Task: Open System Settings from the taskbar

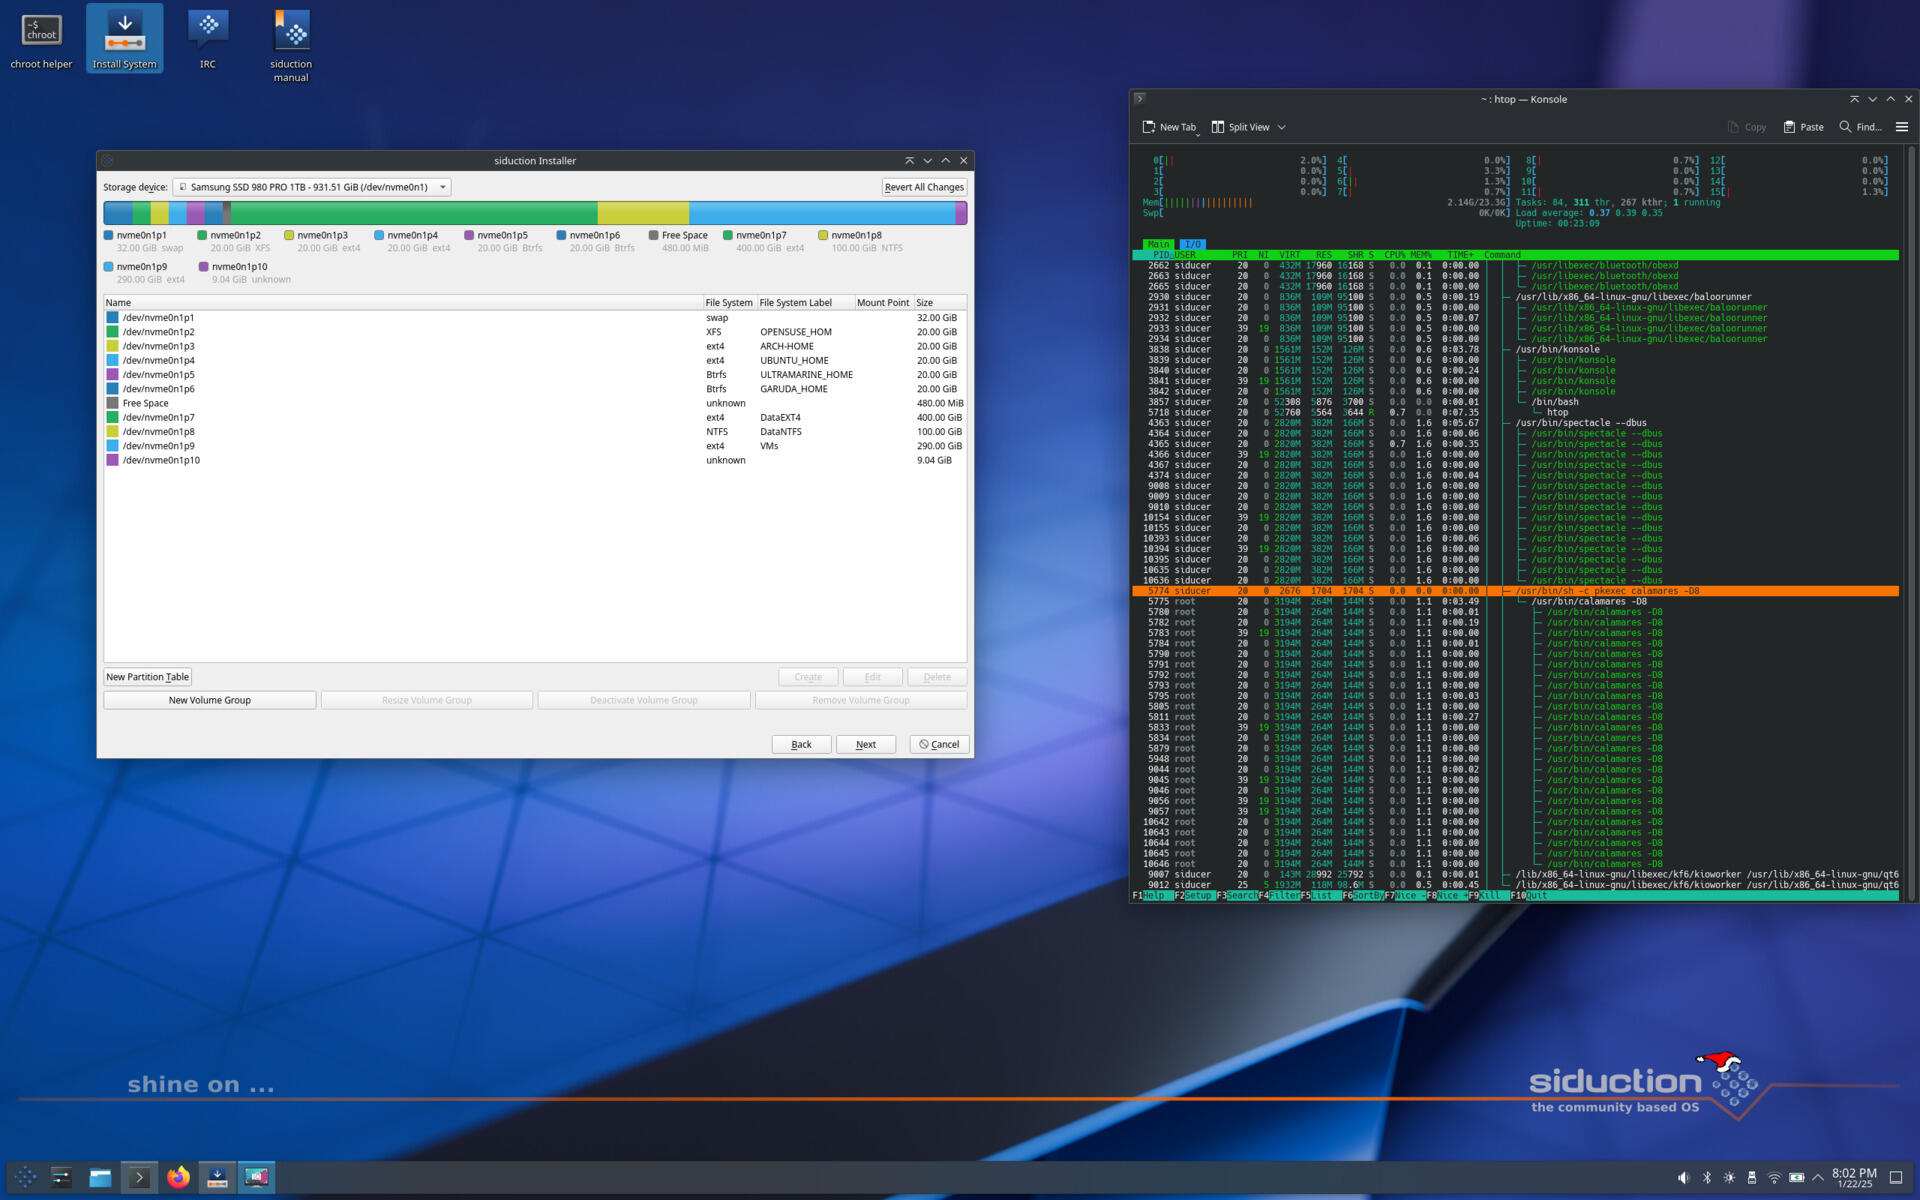Action: (x=62, y=1177)
